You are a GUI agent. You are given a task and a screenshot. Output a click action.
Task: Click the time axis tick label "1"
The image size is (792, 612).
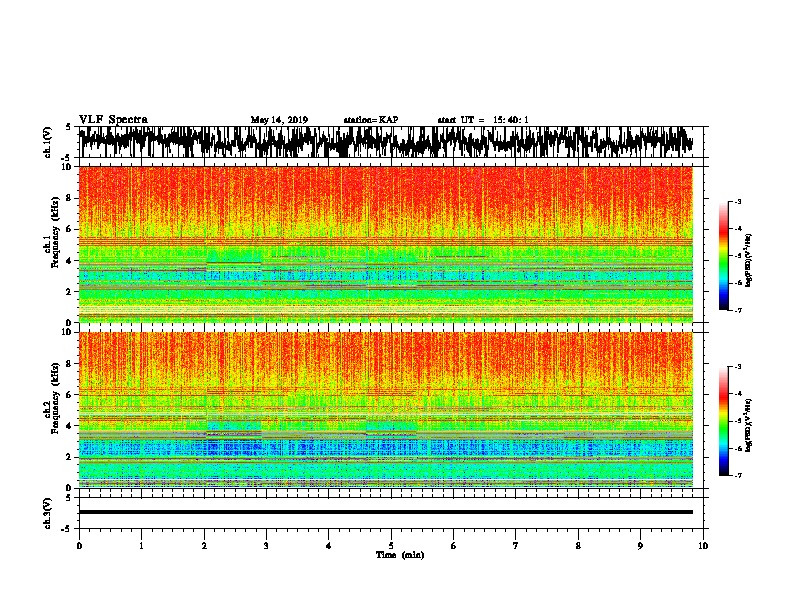[x=141, y=546]
